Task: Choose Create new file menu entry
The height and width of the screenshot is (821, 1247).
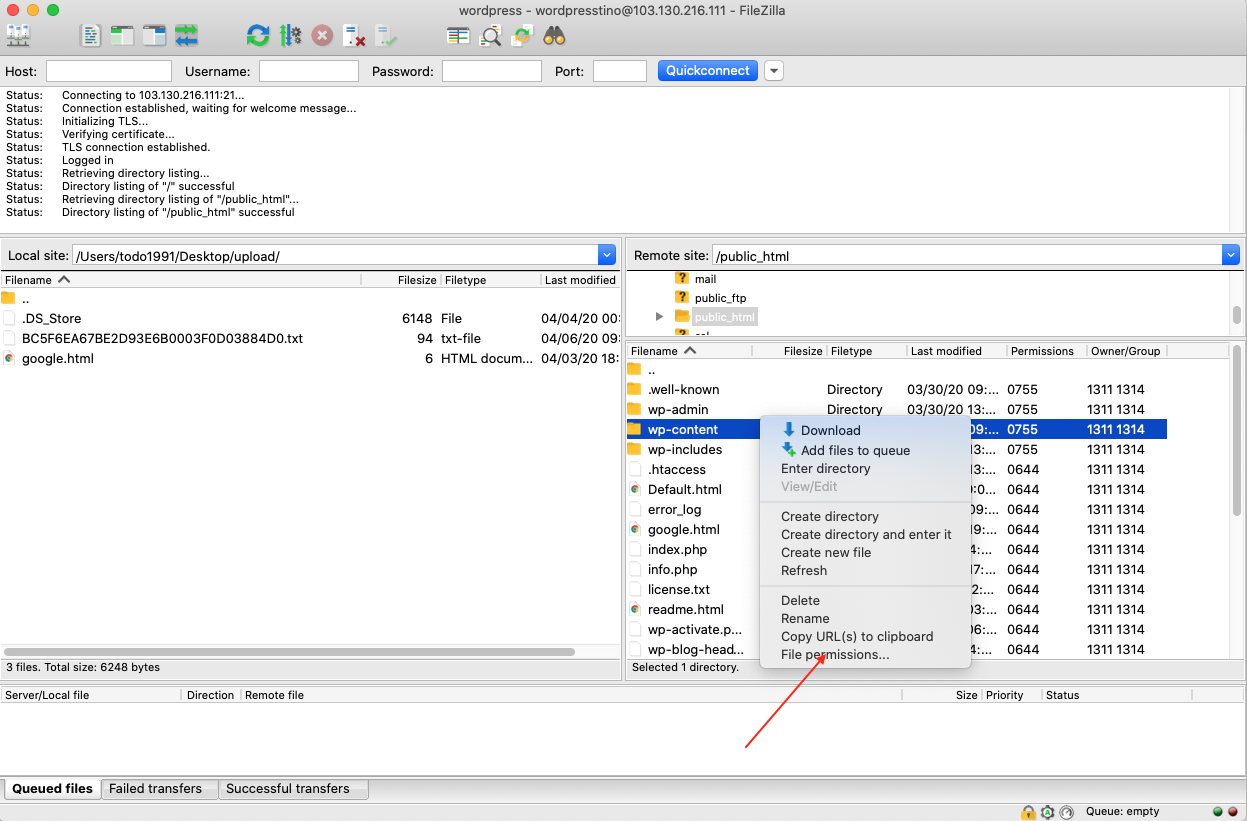Action: pyautogui.click(x=826, y=552)
